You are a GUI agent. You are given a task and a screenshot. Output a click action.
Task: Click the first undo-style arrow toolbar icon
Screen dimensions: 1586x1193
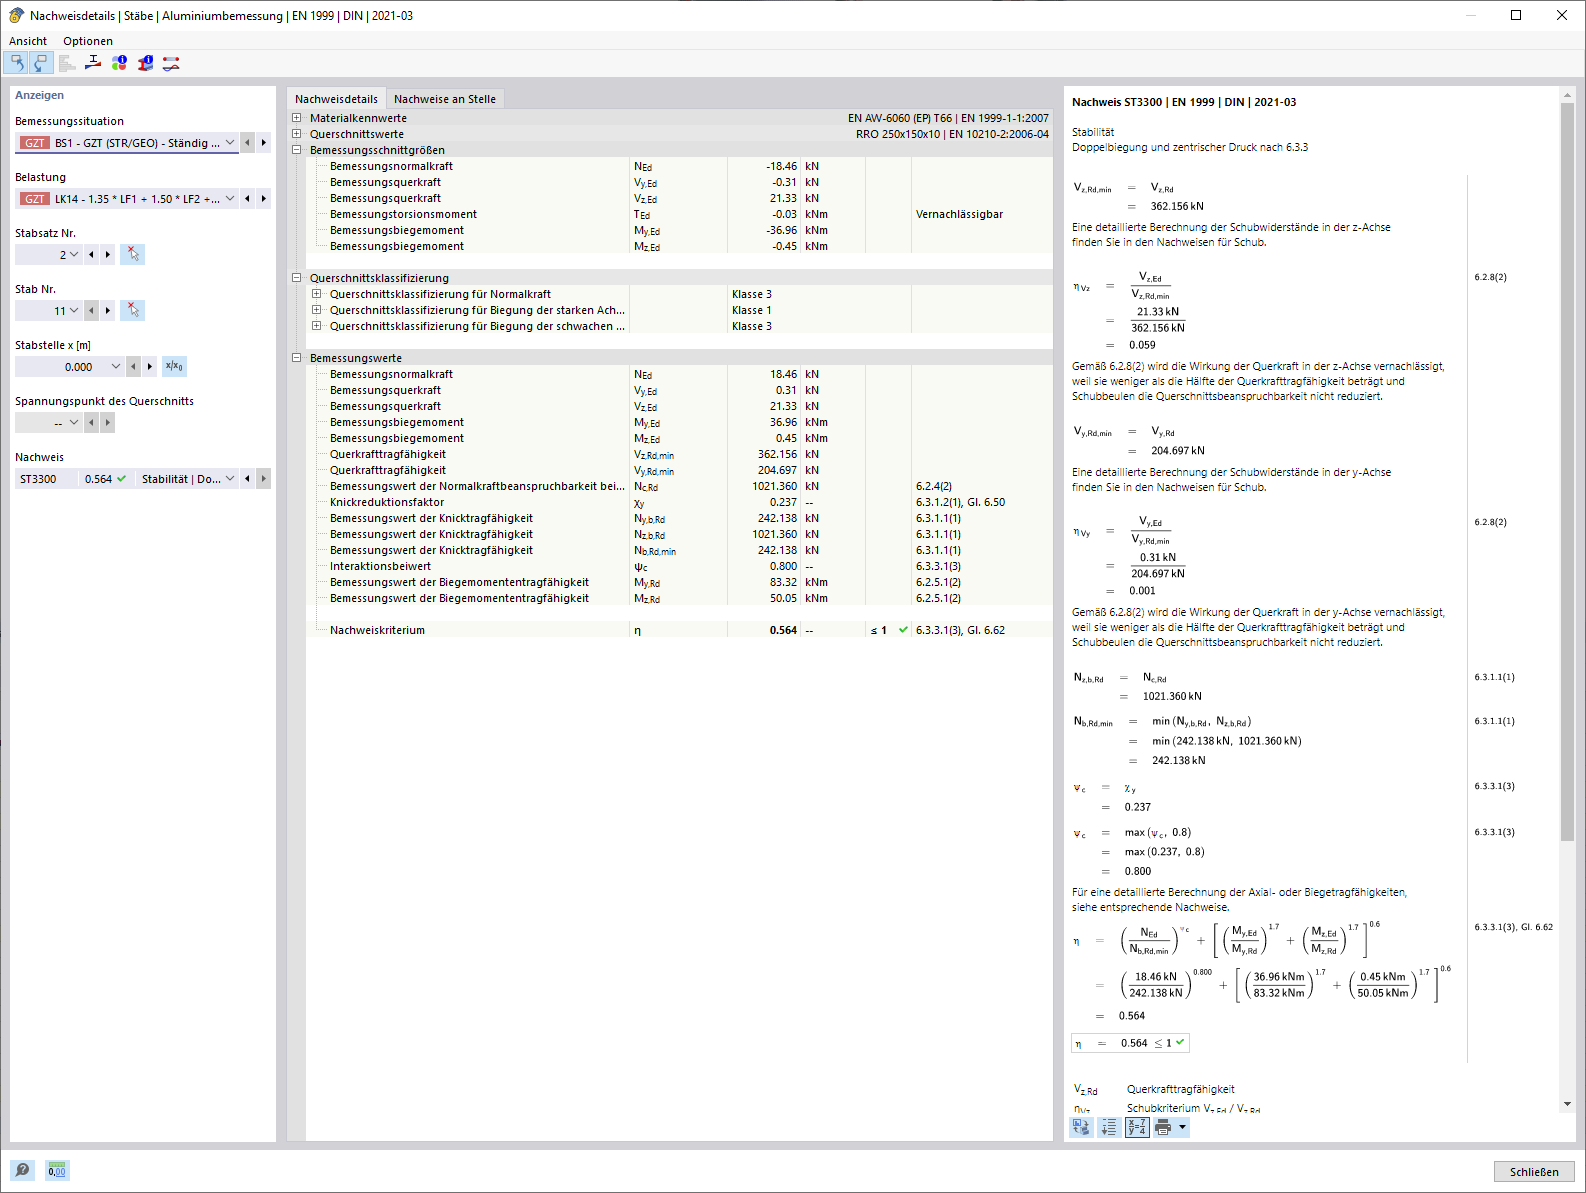[x=17, y=63]
